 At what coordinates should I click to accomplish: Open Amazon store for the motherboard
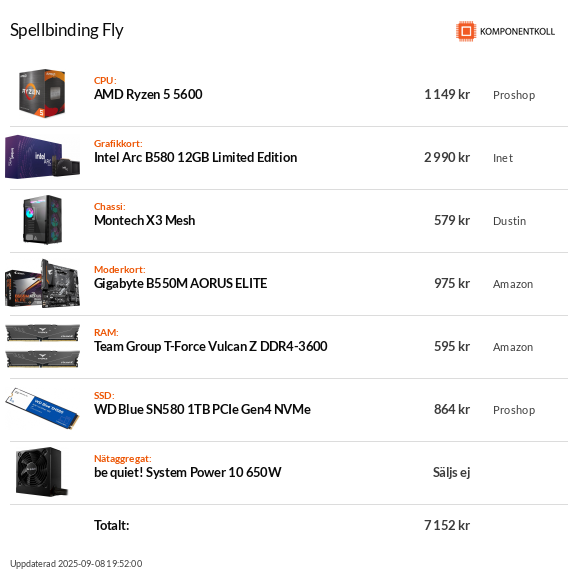(x=513, y=284)
